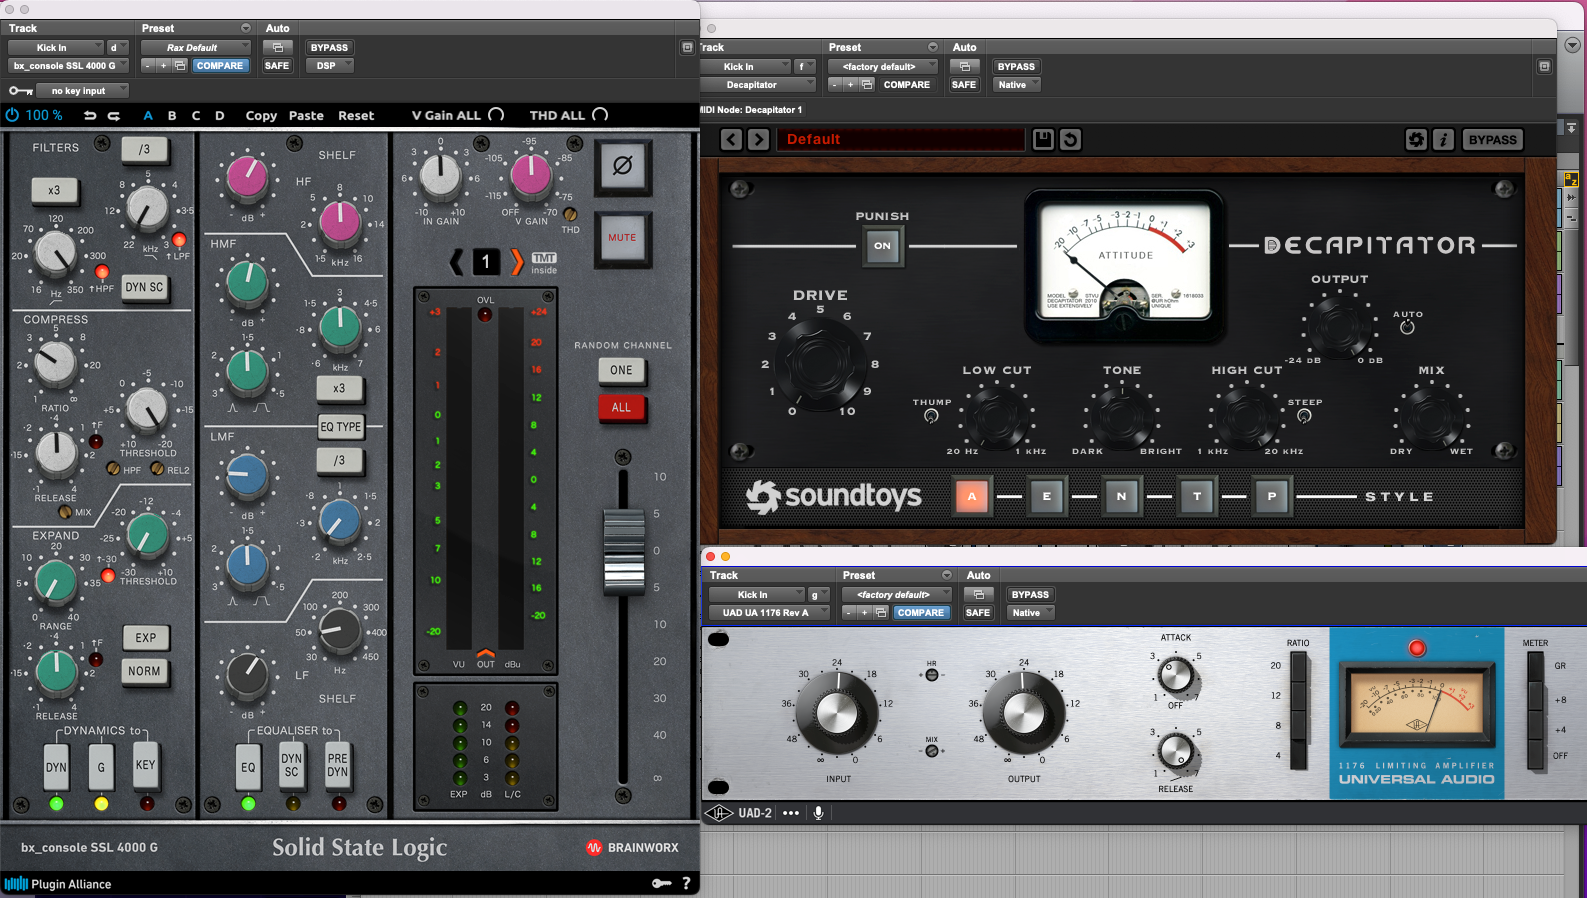Viewport: 1587px width, 898px height.
Task: Toggle BYPASS in the bx_console plugin header
Action: tap(329, 47)
